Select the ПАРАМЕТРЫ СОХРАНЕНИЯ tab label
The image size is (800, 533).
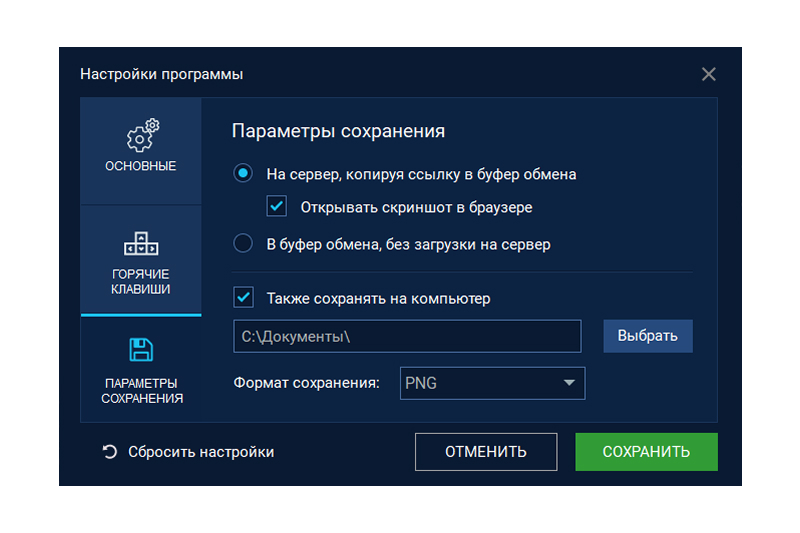141,390
